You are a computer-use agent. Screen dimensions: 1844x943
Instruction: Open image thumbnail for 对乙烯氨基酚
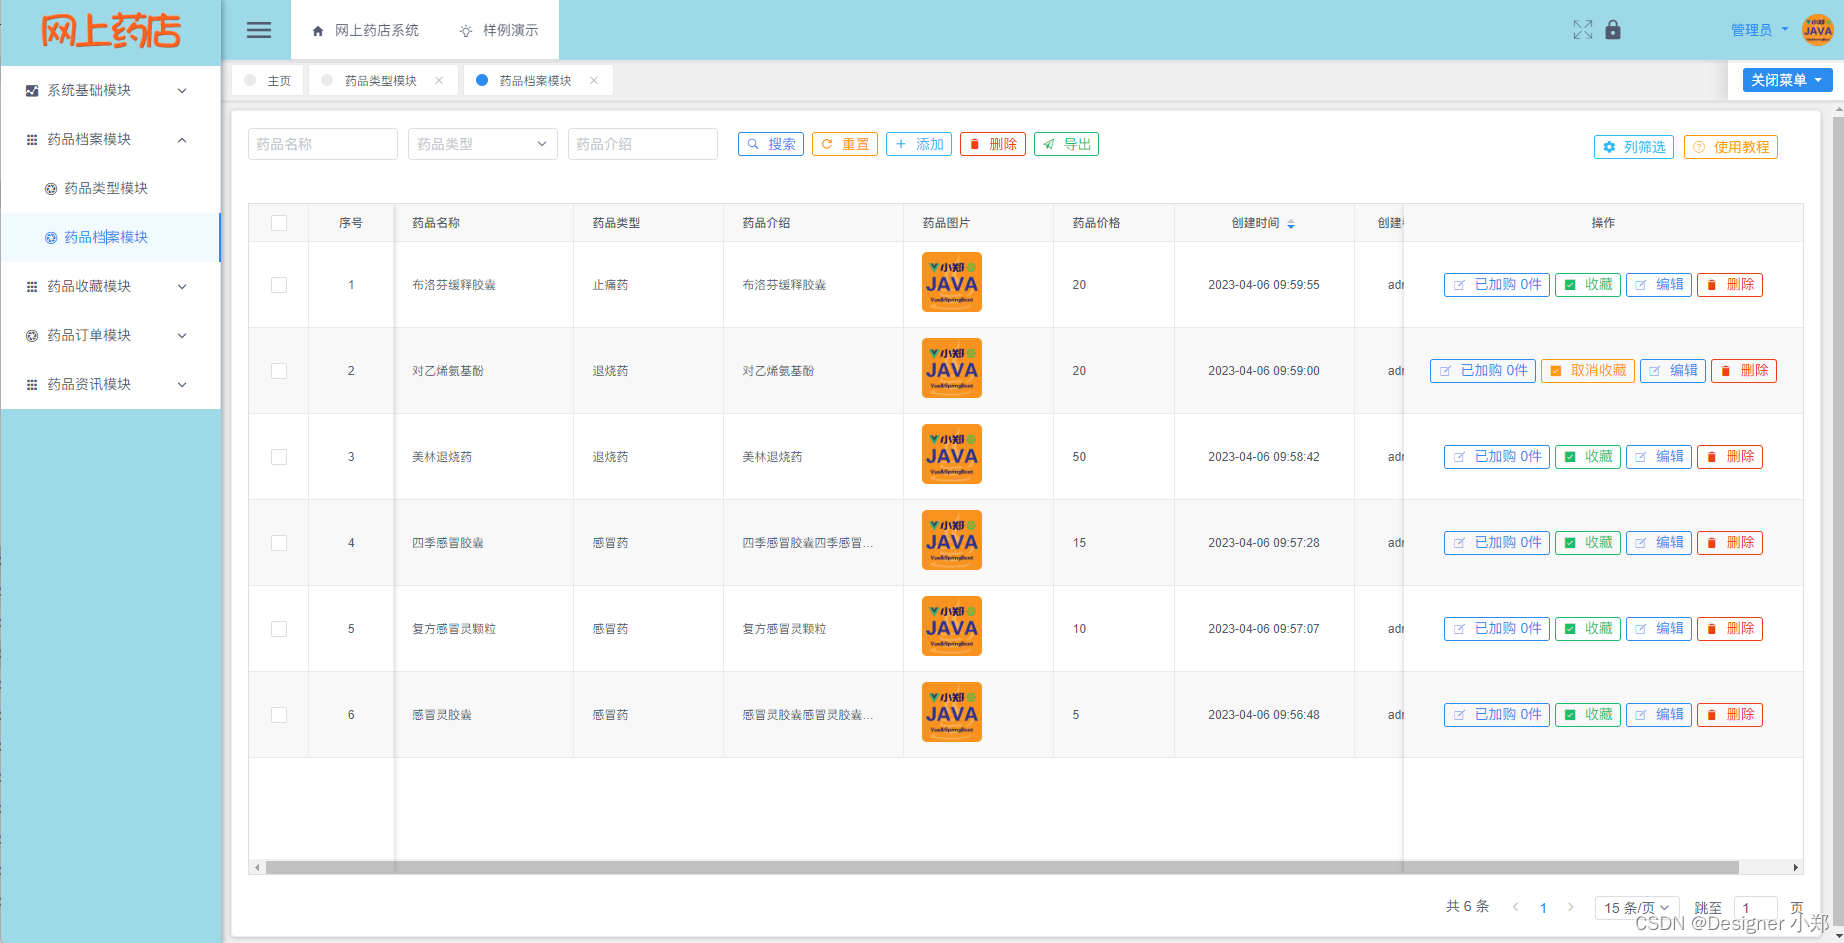(x=952, y=368)
